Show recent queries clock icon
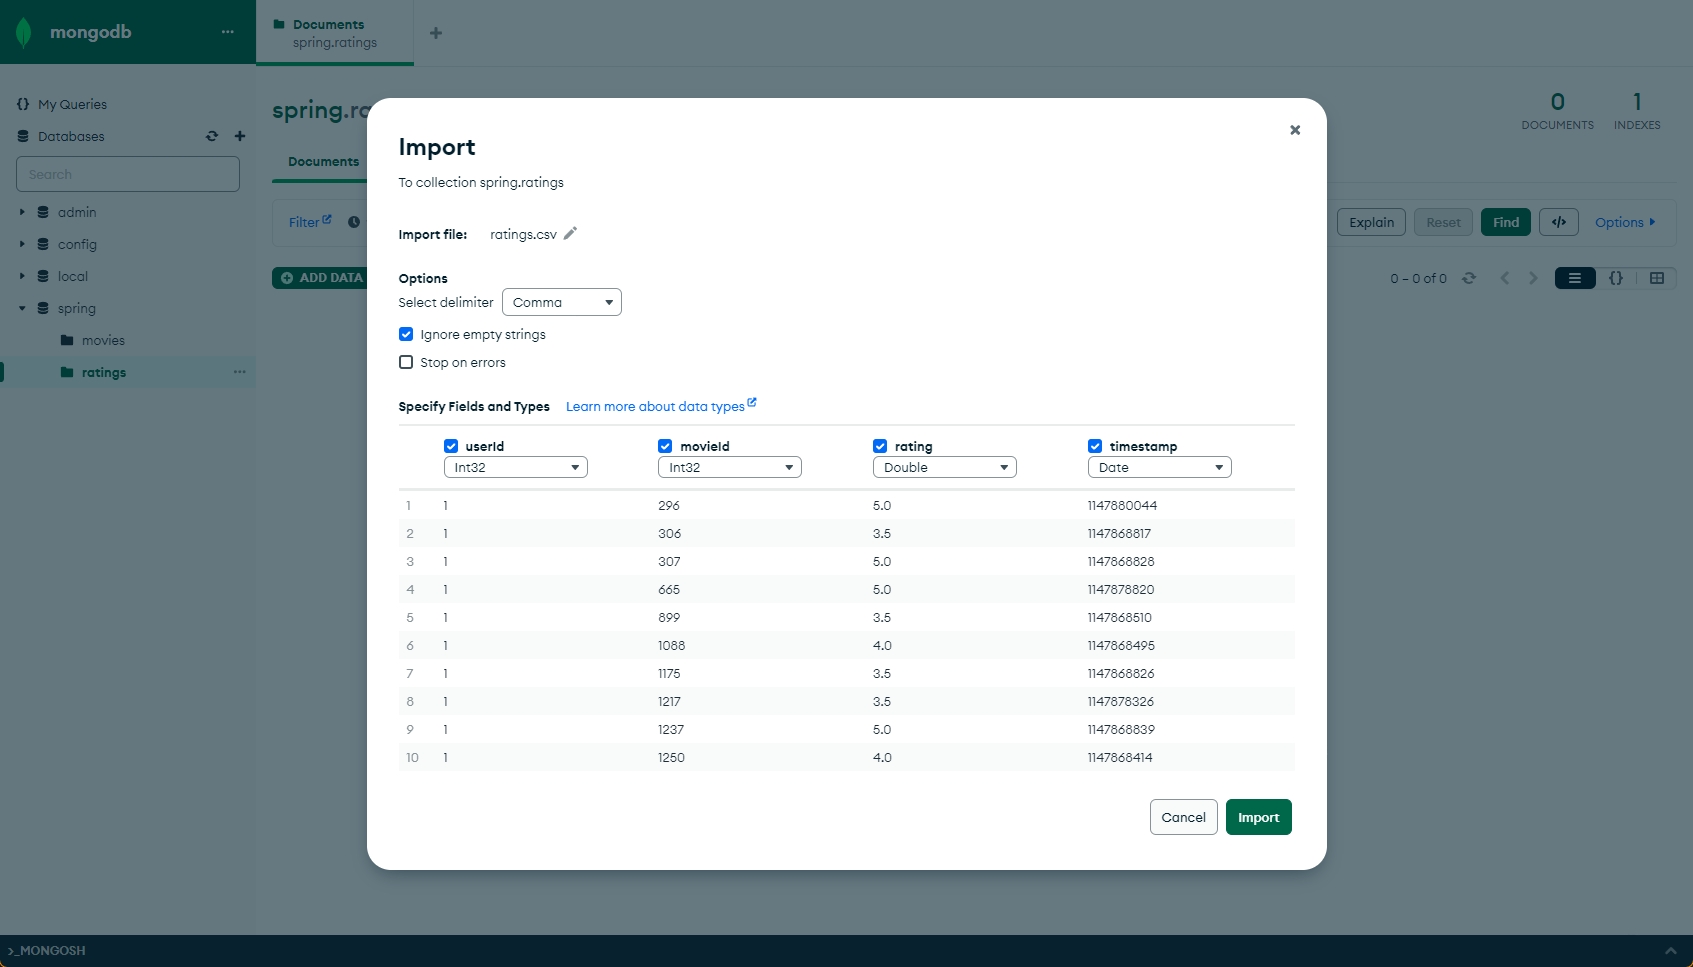Viewport: 1693px width, 967px height. tap(354, 222)
